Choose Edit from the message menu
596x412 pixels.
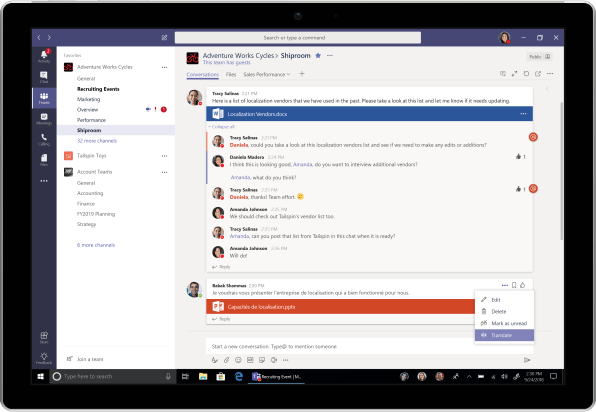pos(504,300)
